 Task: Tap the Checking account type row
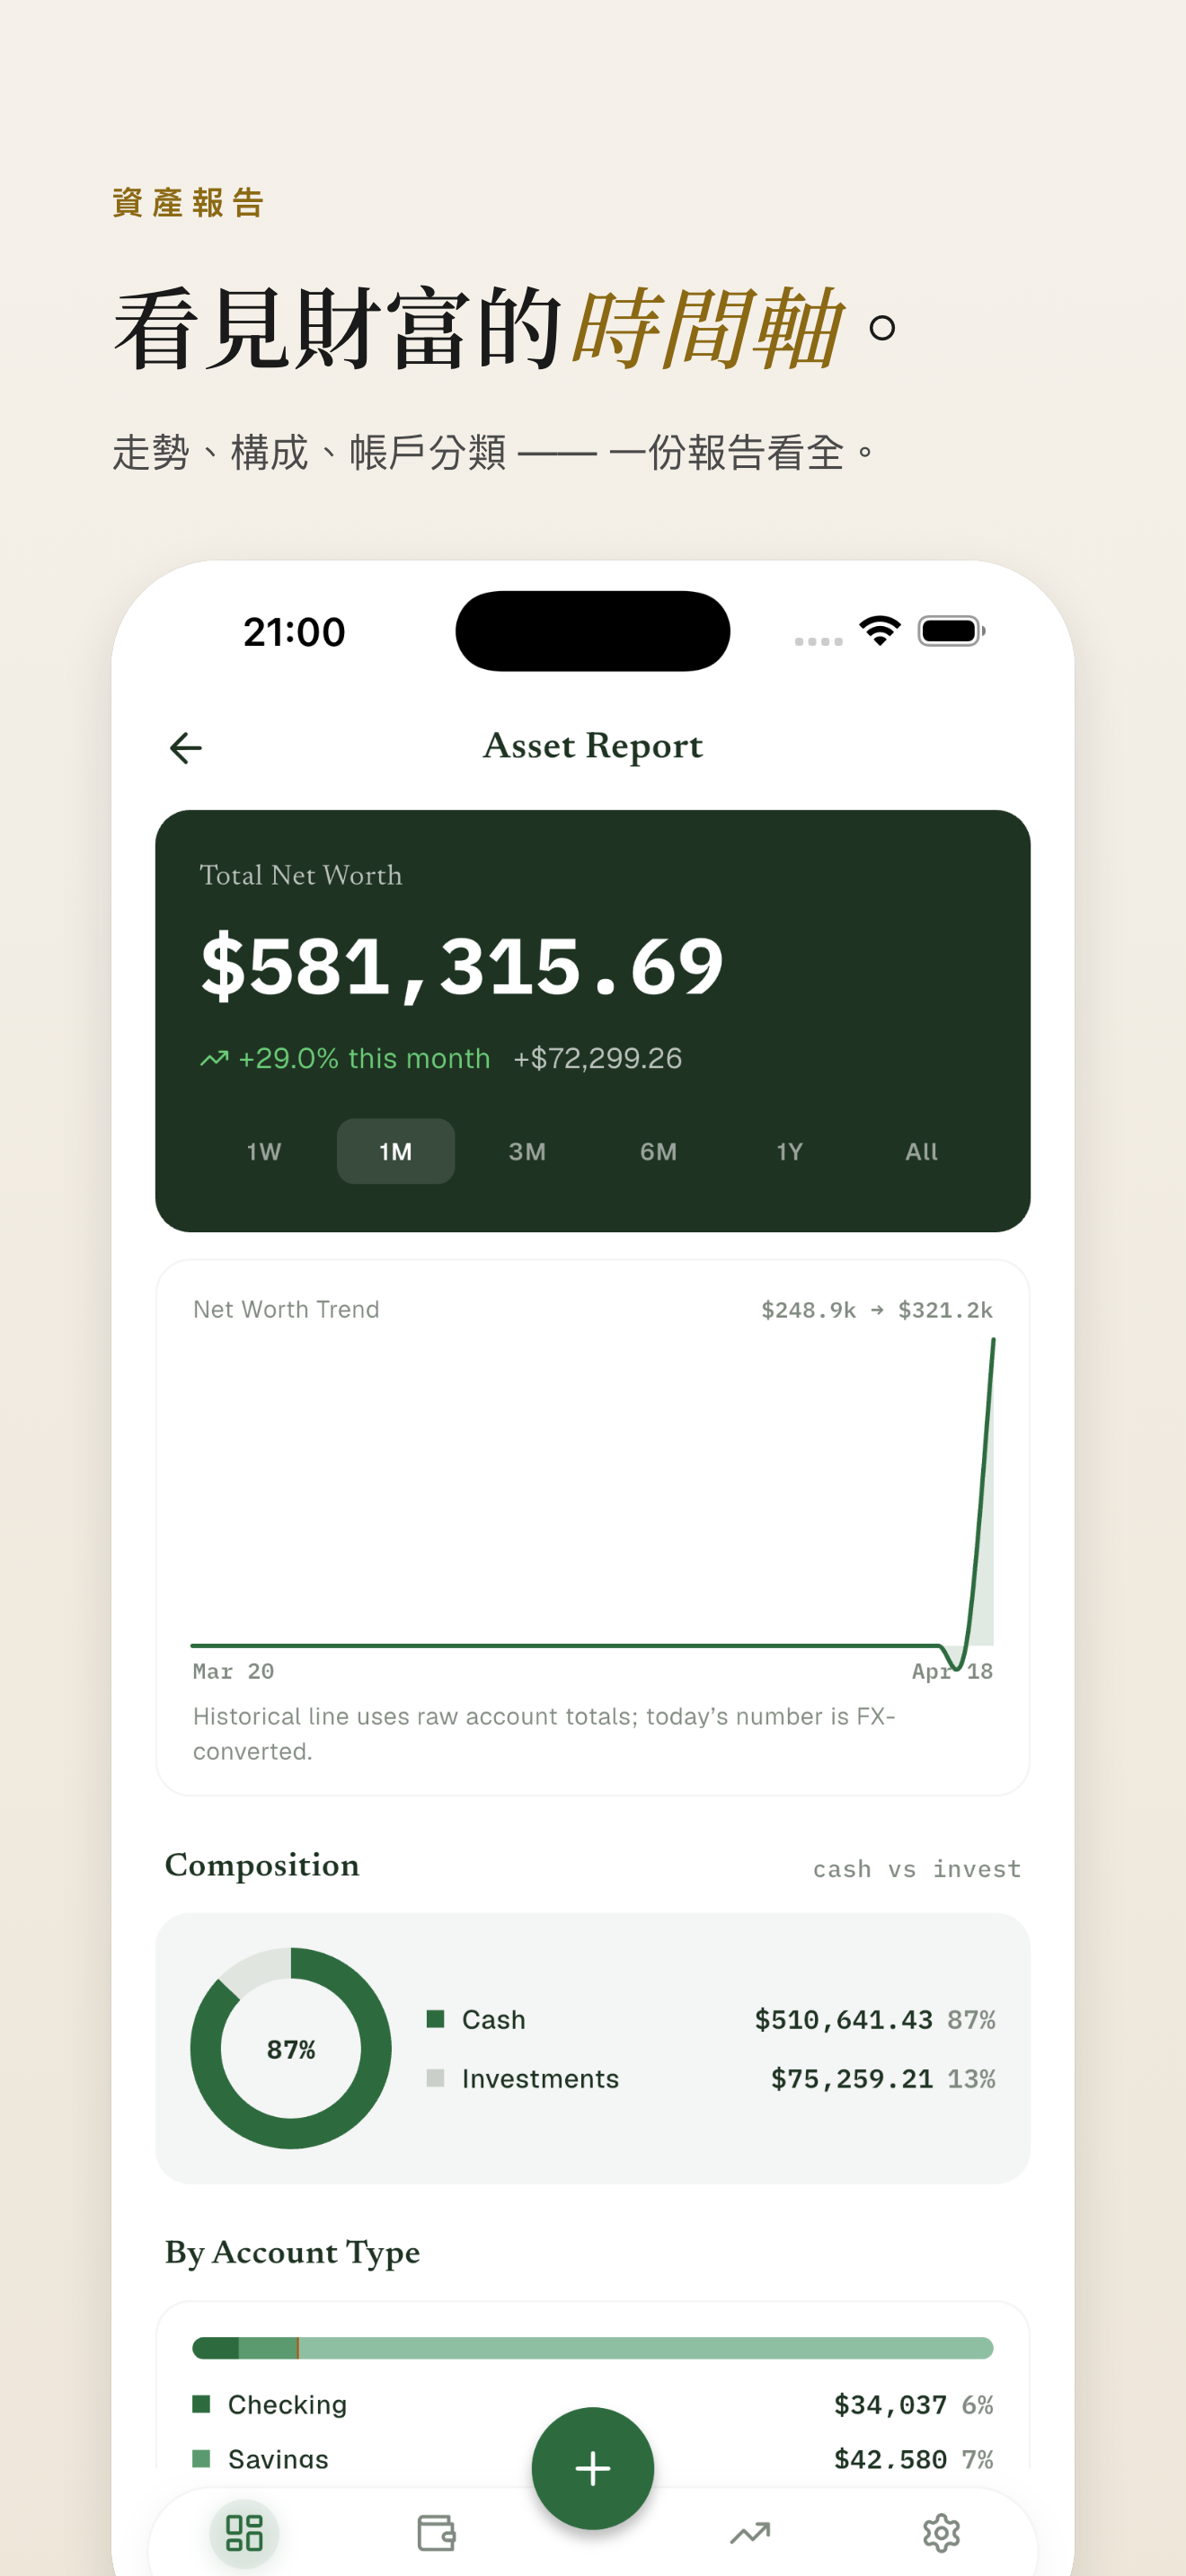(592, 2404)
